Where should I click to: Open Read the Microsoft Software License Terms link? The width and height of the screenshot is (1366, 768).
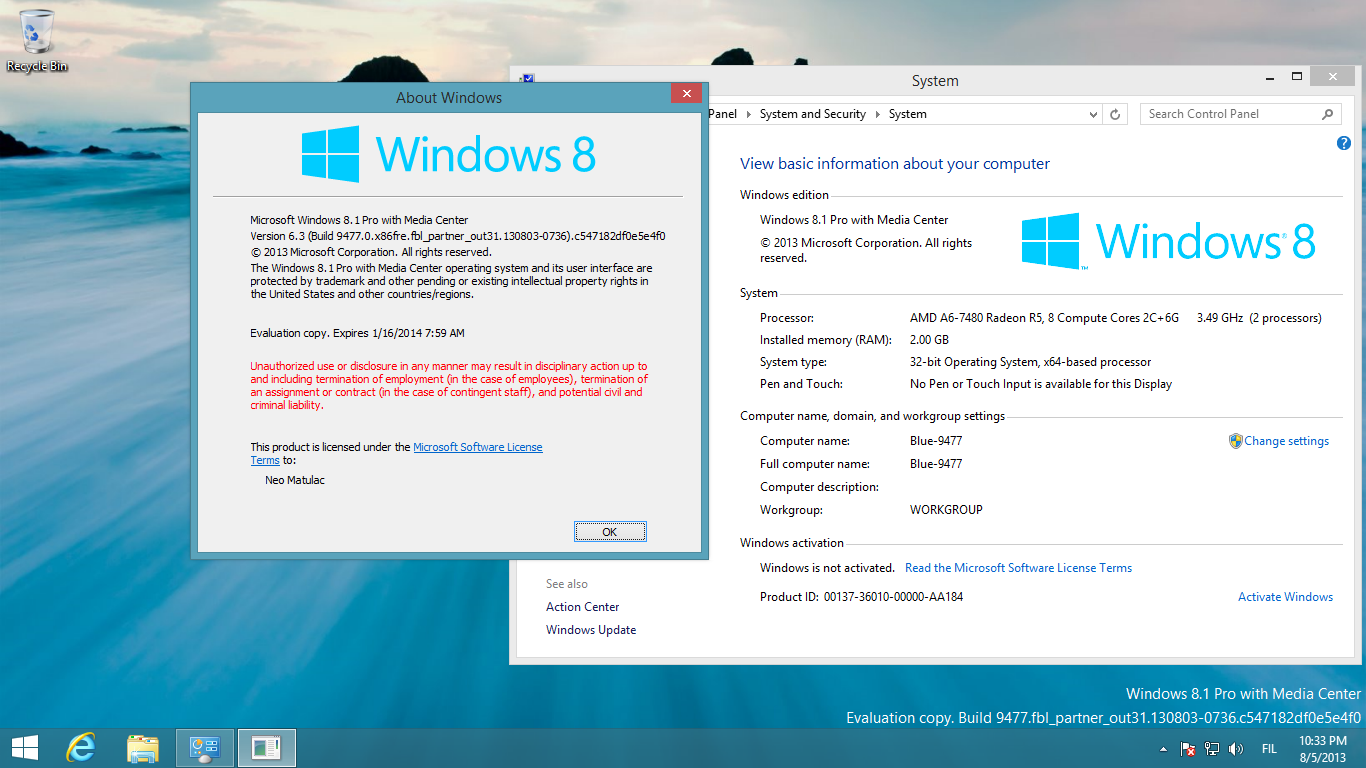pyautogui.click(x=1018, y=568)
